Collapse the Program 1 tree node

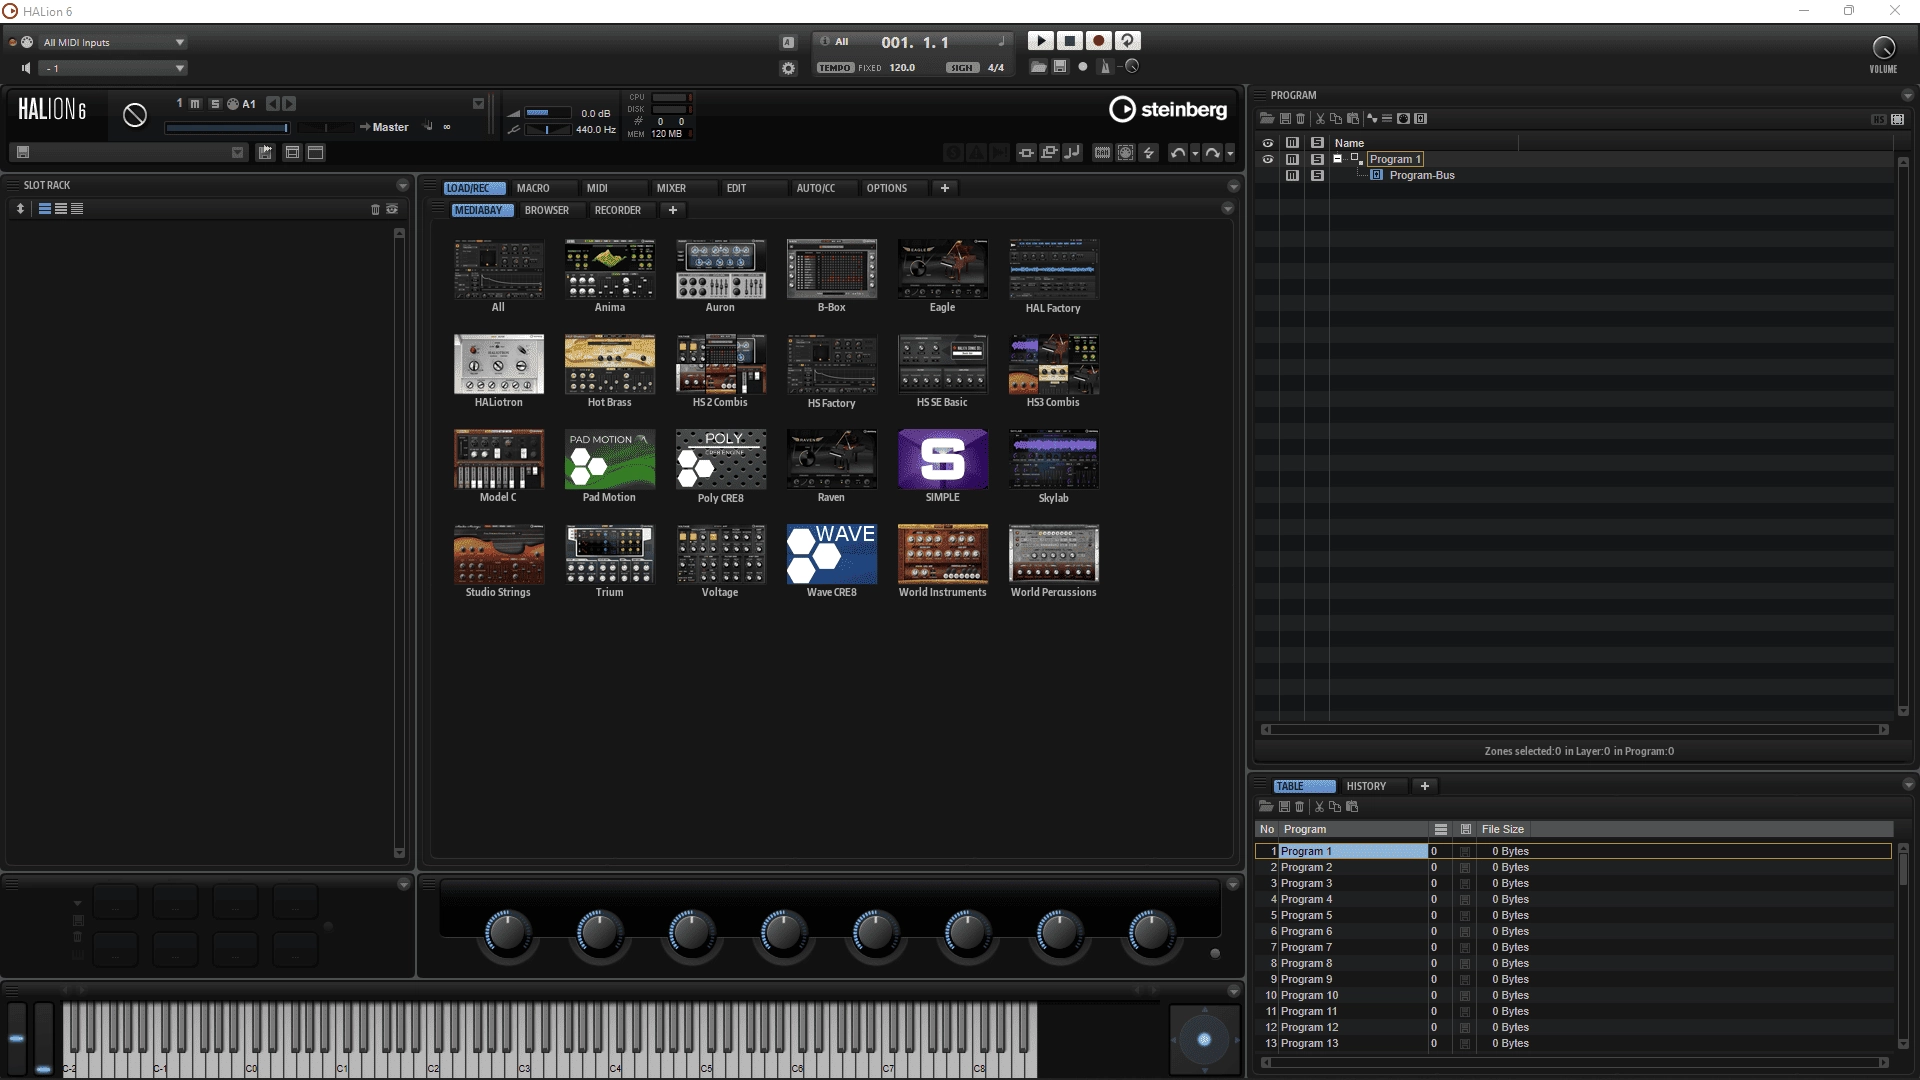1337,159
